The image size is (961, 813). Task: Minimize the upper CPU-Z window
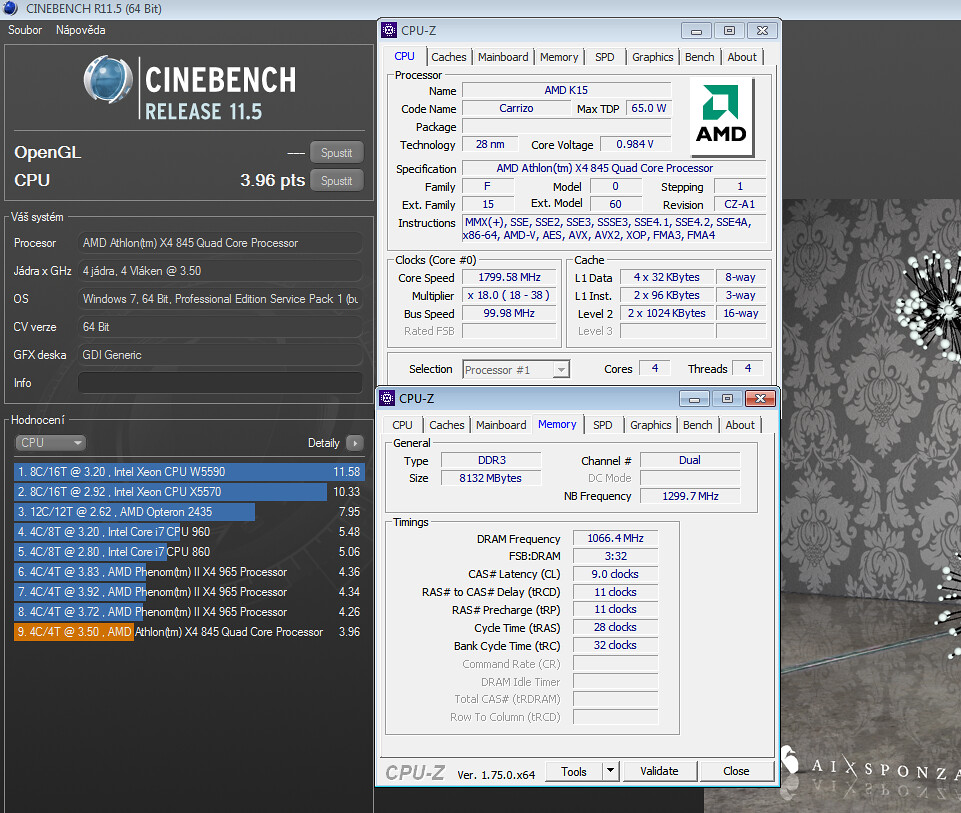696,31
